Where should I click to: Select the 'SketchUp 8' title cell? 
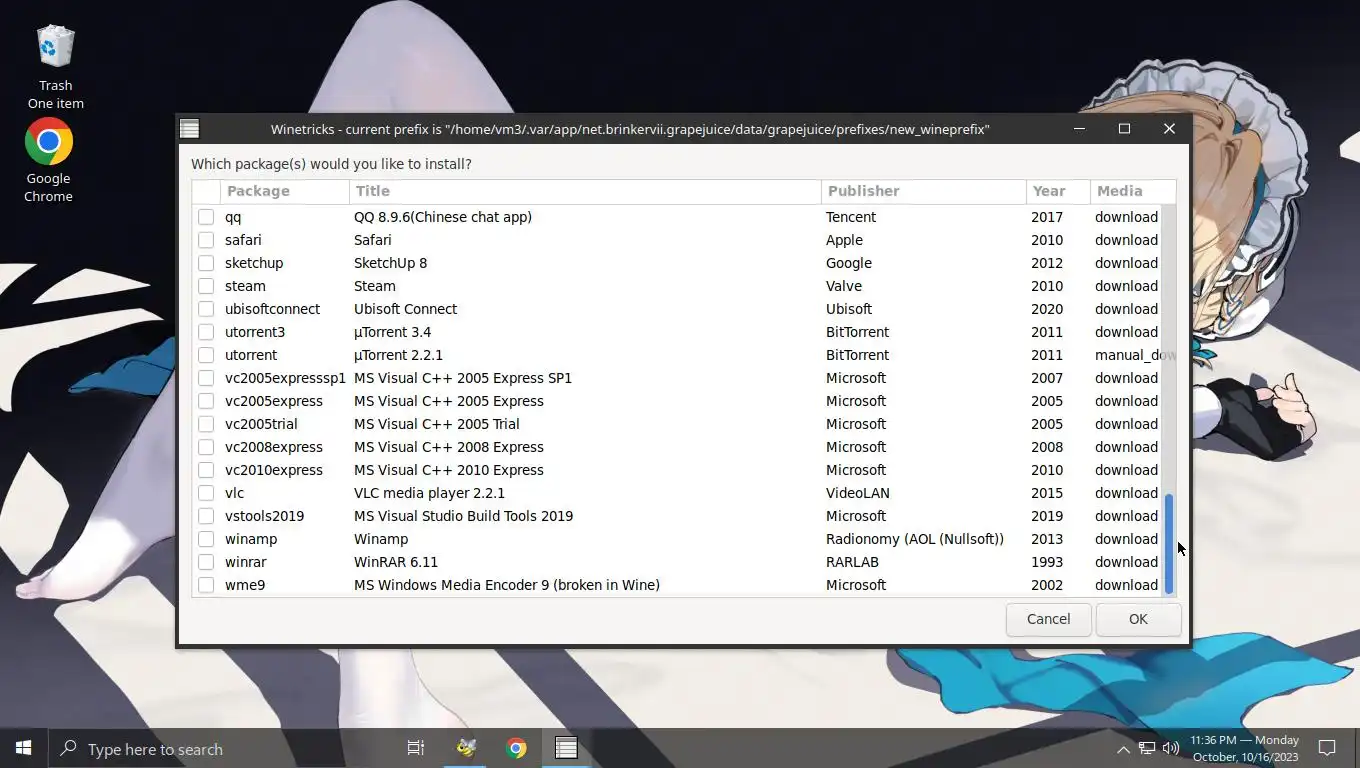390,263
